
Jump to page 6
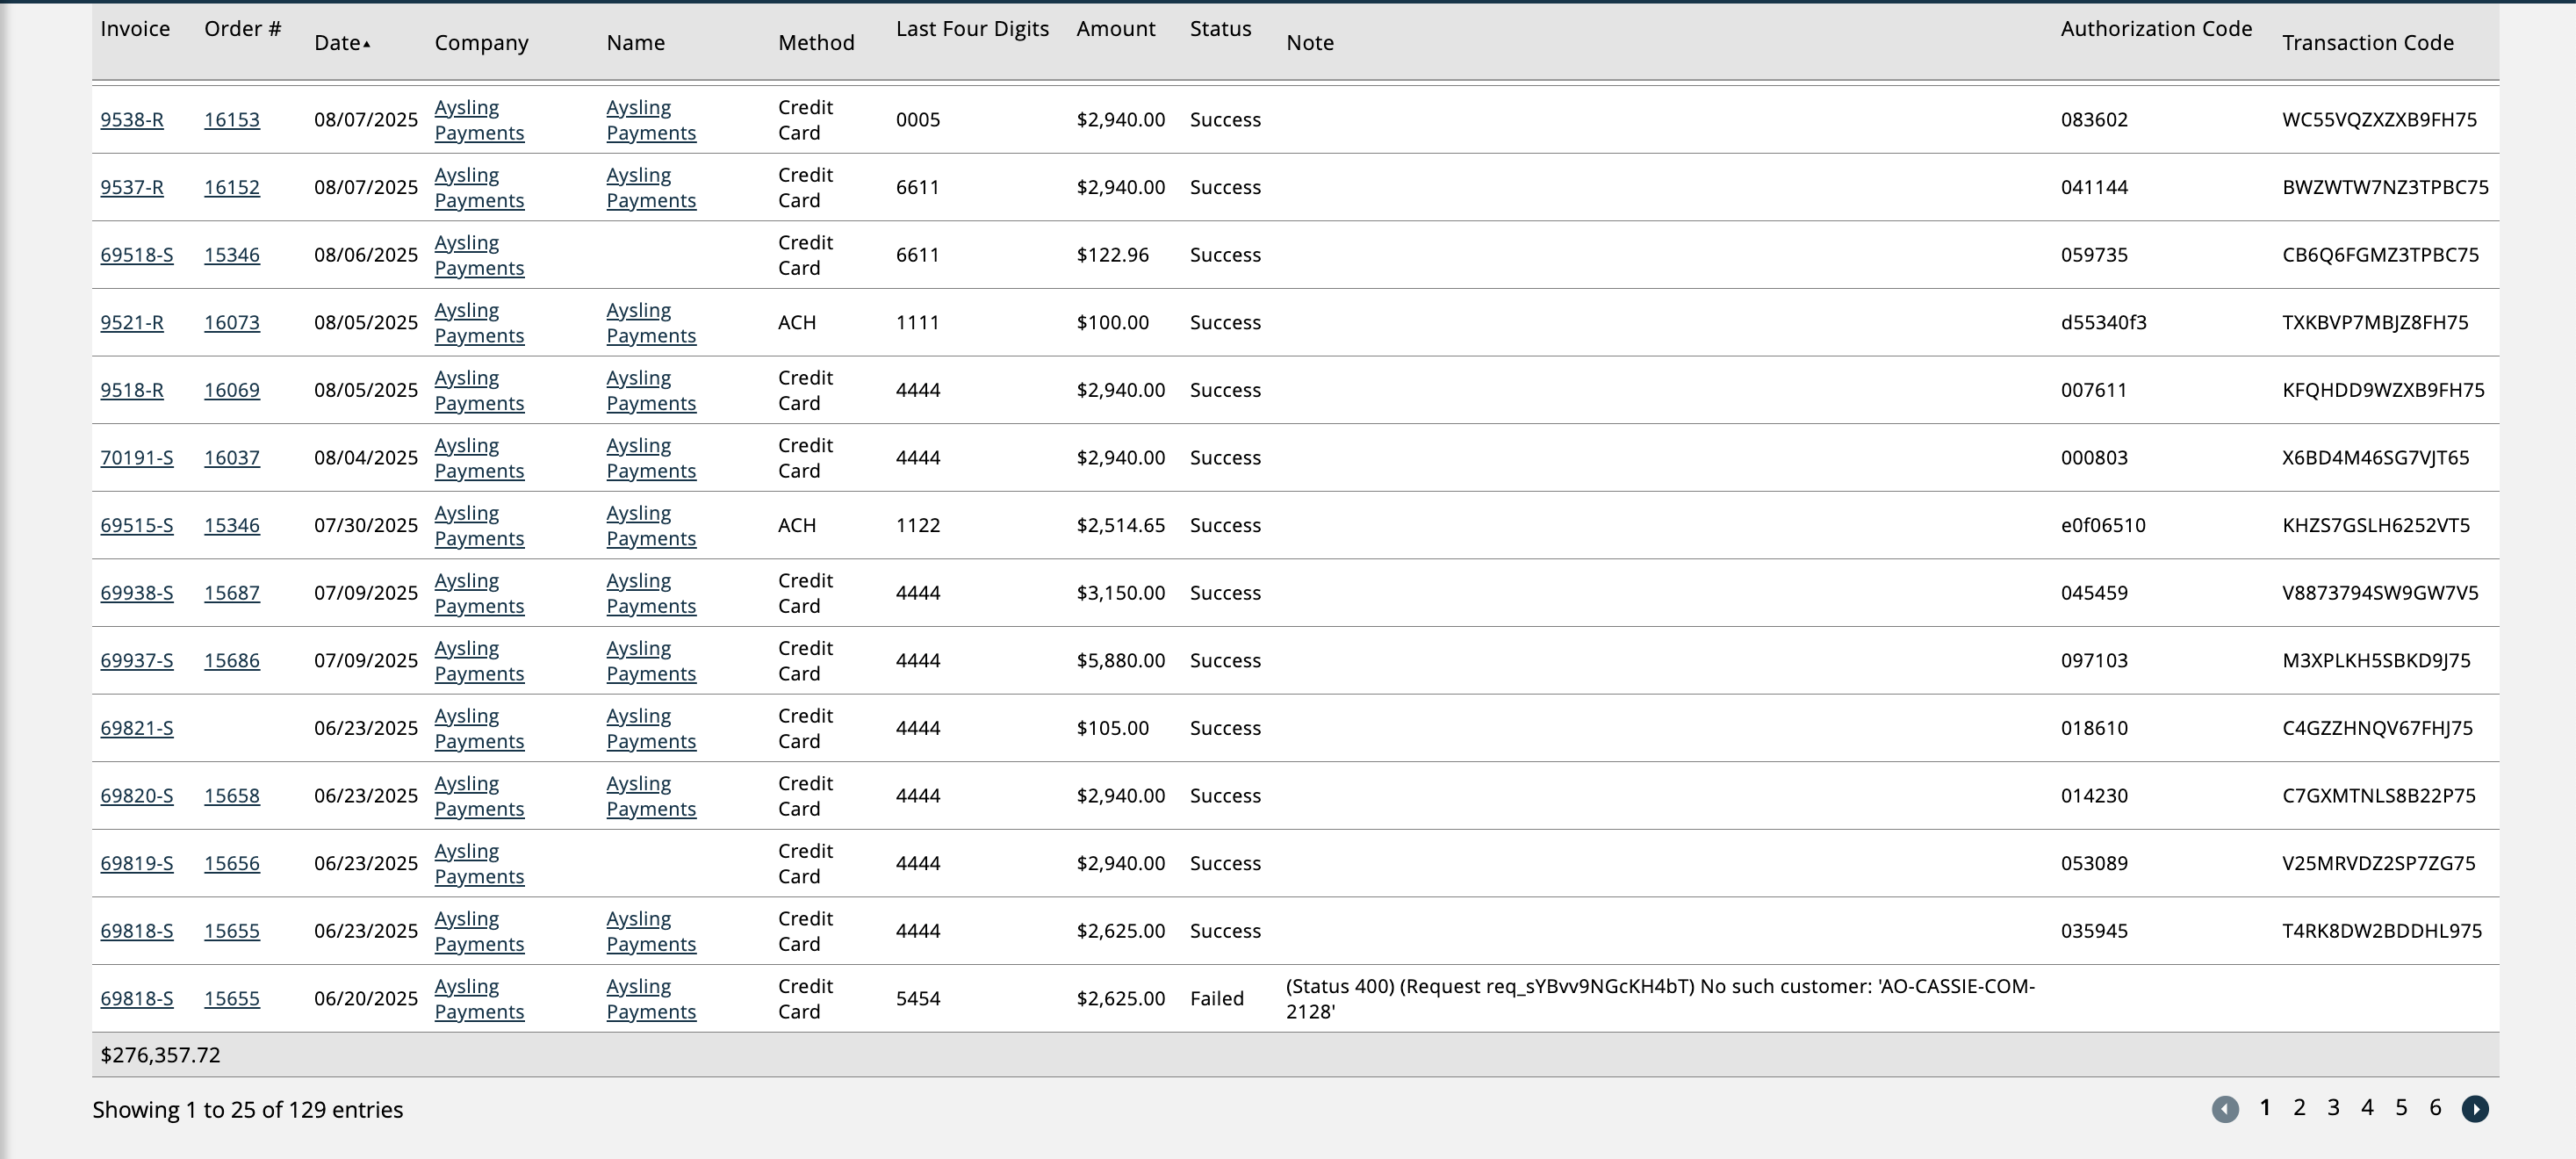tap(2435, 1107)
